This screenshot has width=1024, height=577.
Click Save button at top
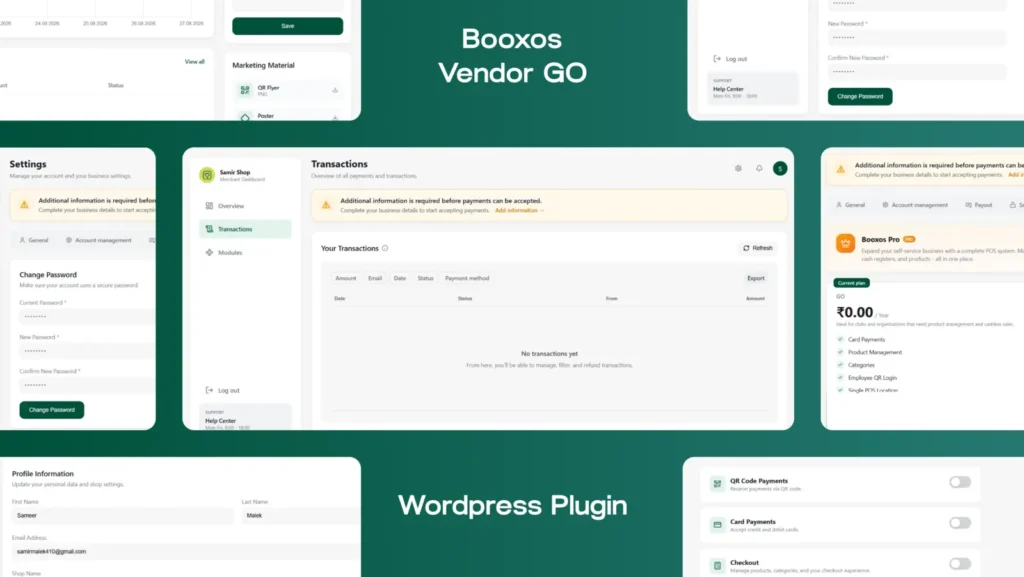287,26
